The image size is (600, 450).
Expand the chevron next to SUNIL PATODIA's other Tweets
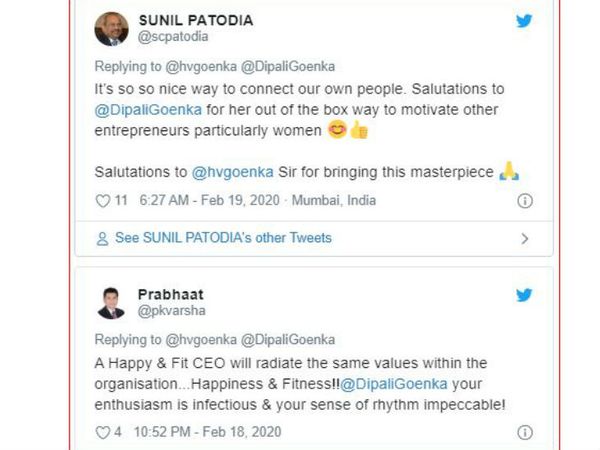524,238
